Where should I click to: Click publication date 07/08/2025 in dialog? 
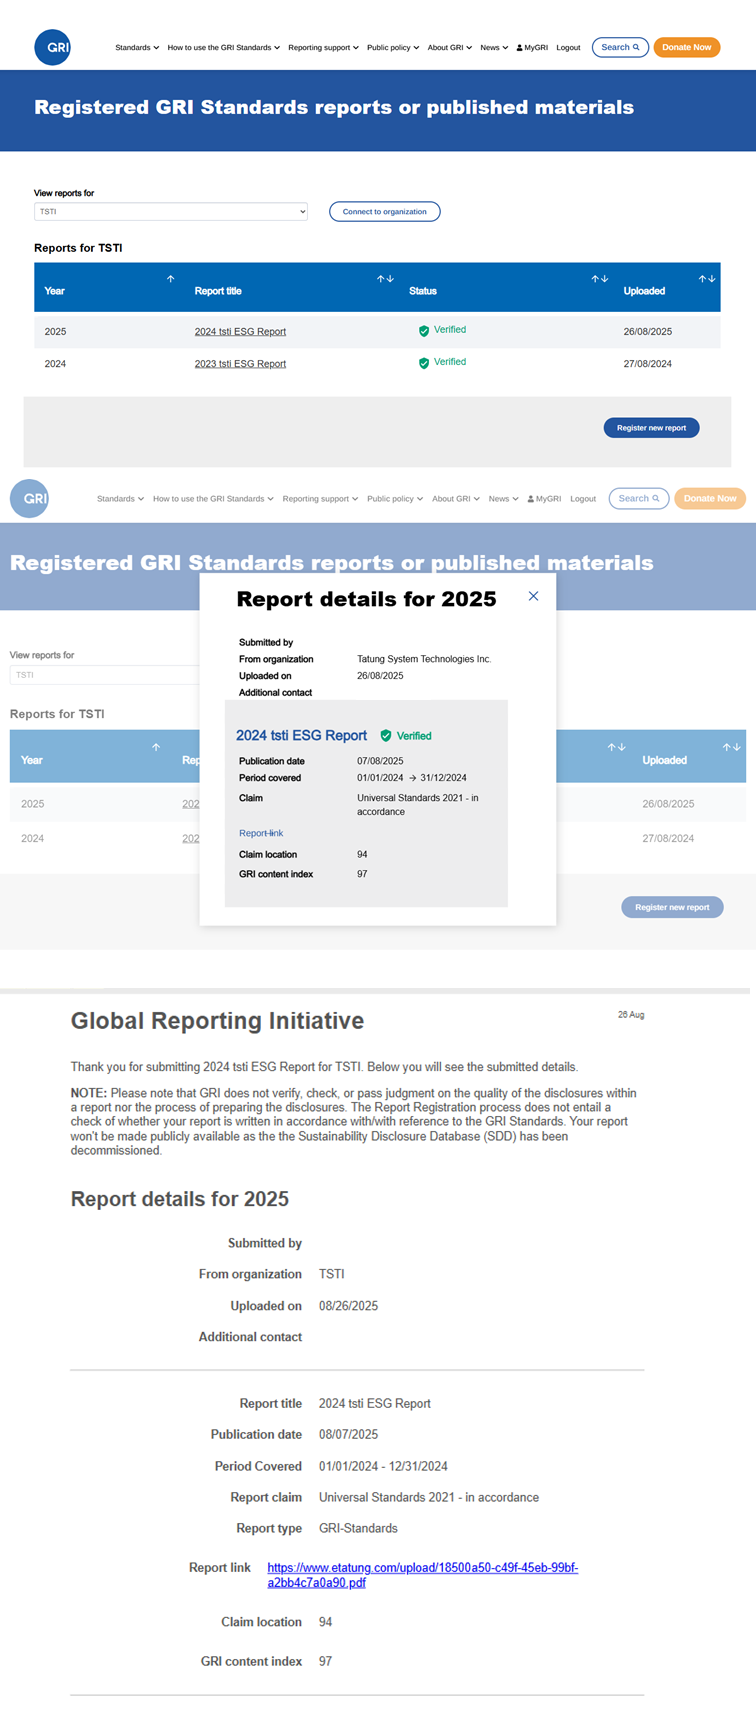point(380,761)
